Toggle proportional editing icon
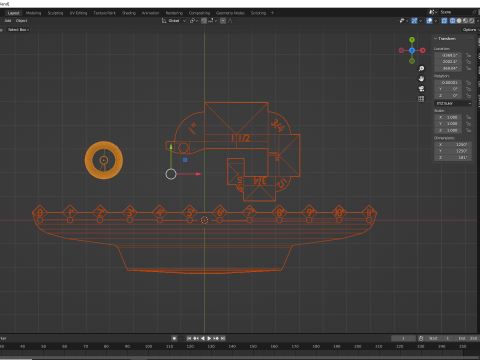The image size is (480, 360). point(223,21)
